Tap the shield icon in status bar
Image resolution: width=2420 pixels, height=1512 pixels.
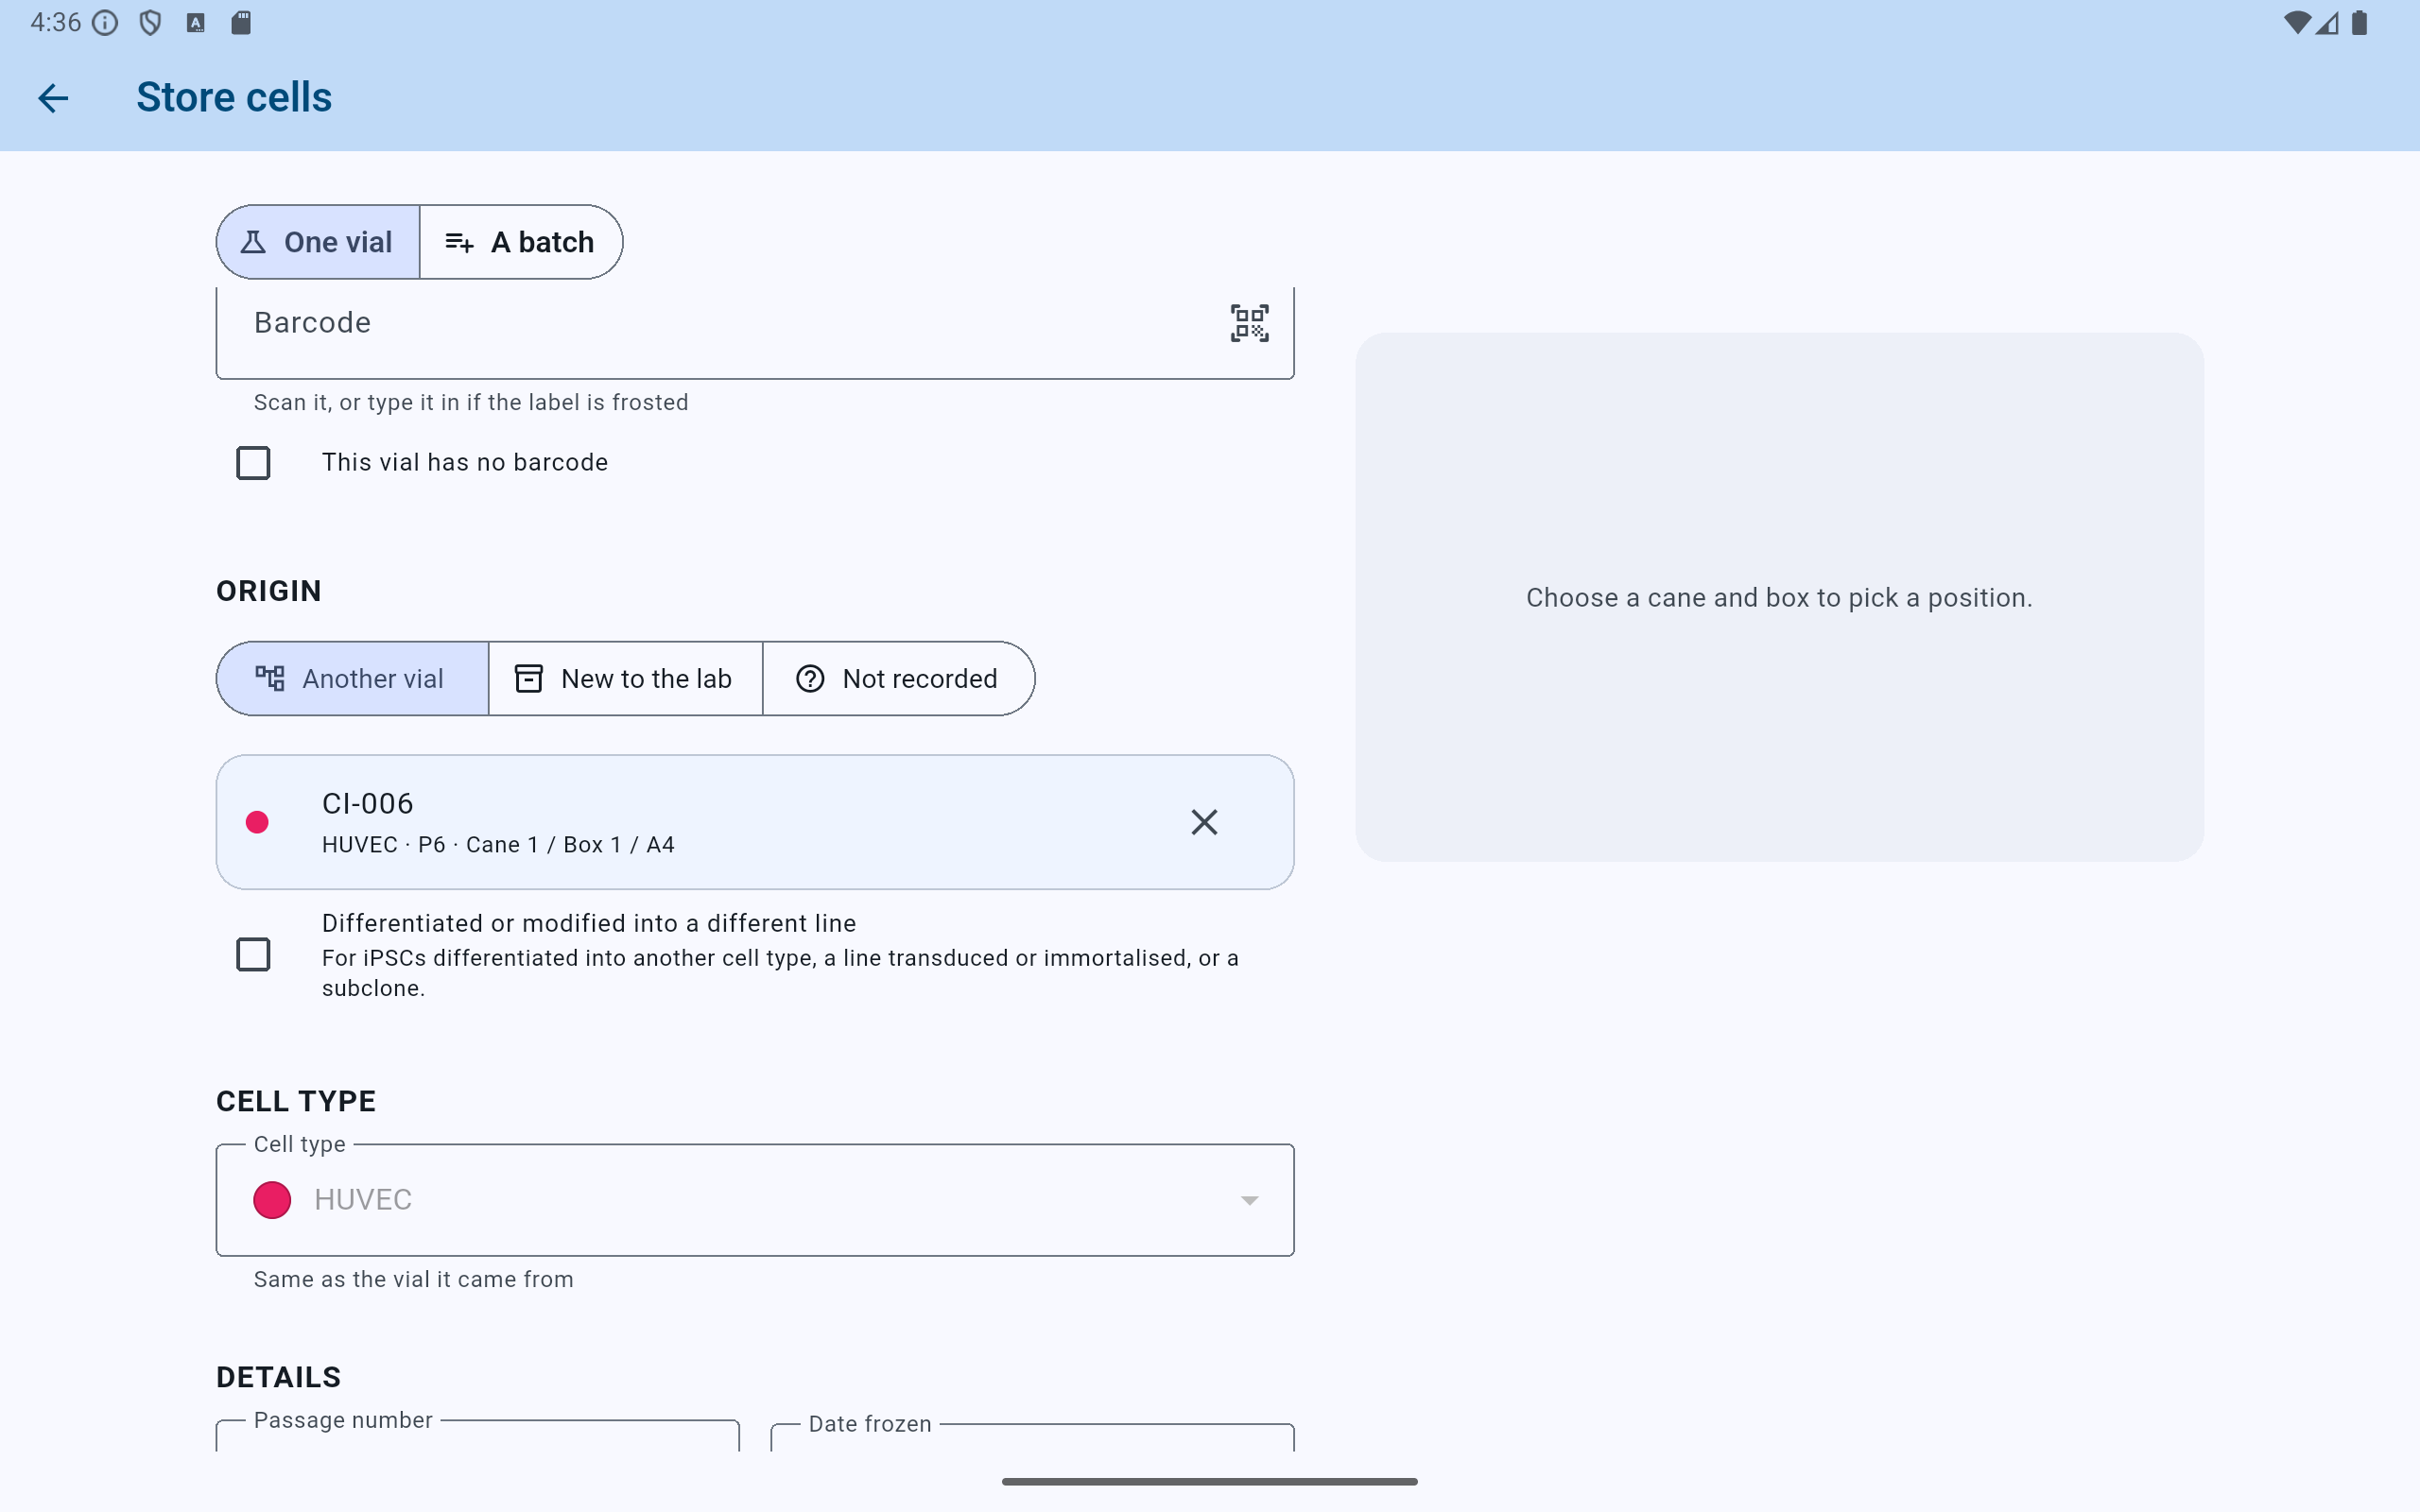point(150,23)
